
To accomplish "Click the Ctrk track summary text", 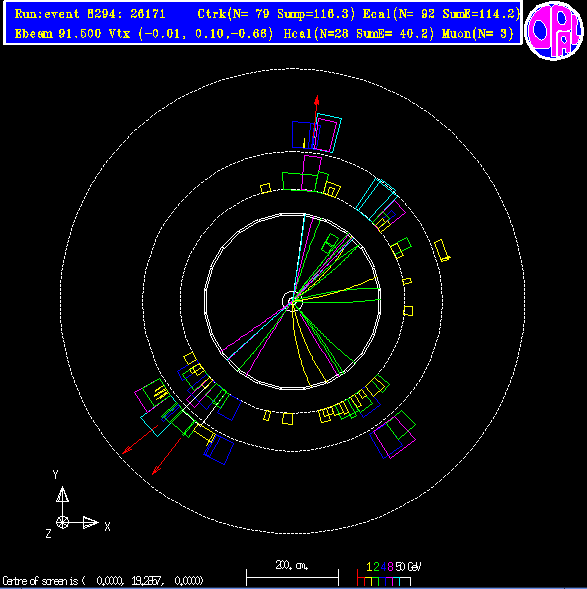I will point(276,14).
